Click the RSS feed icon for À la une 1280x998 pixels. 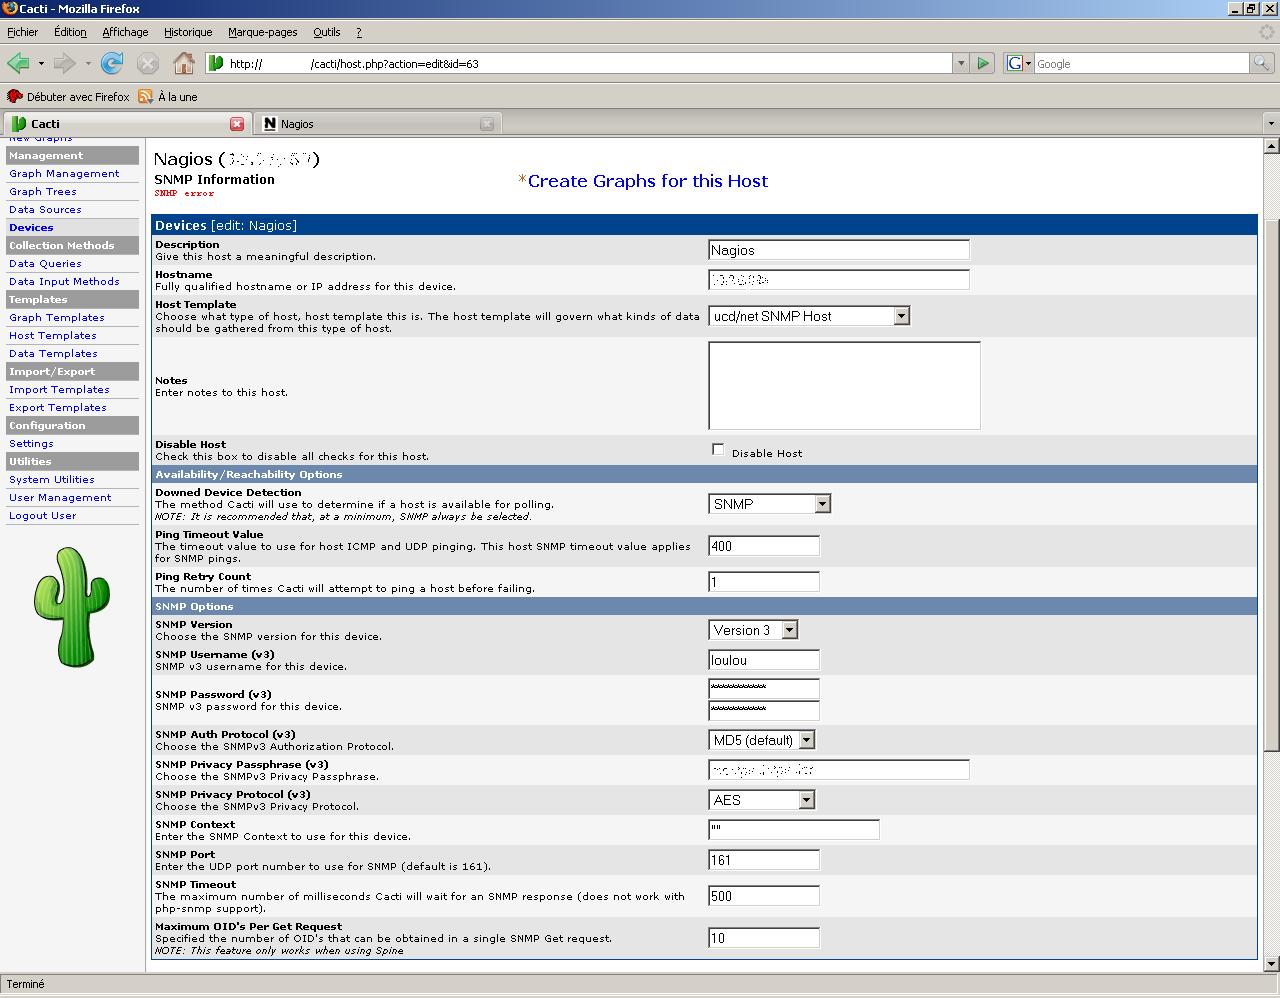(x=146, y=96)
